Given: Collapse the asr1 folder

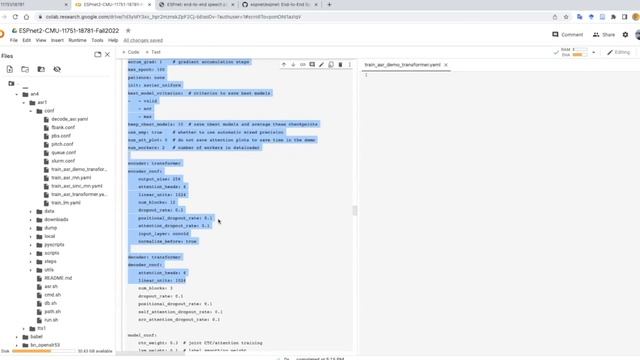Looking at the screenshot, I should (x=24, y=102).
